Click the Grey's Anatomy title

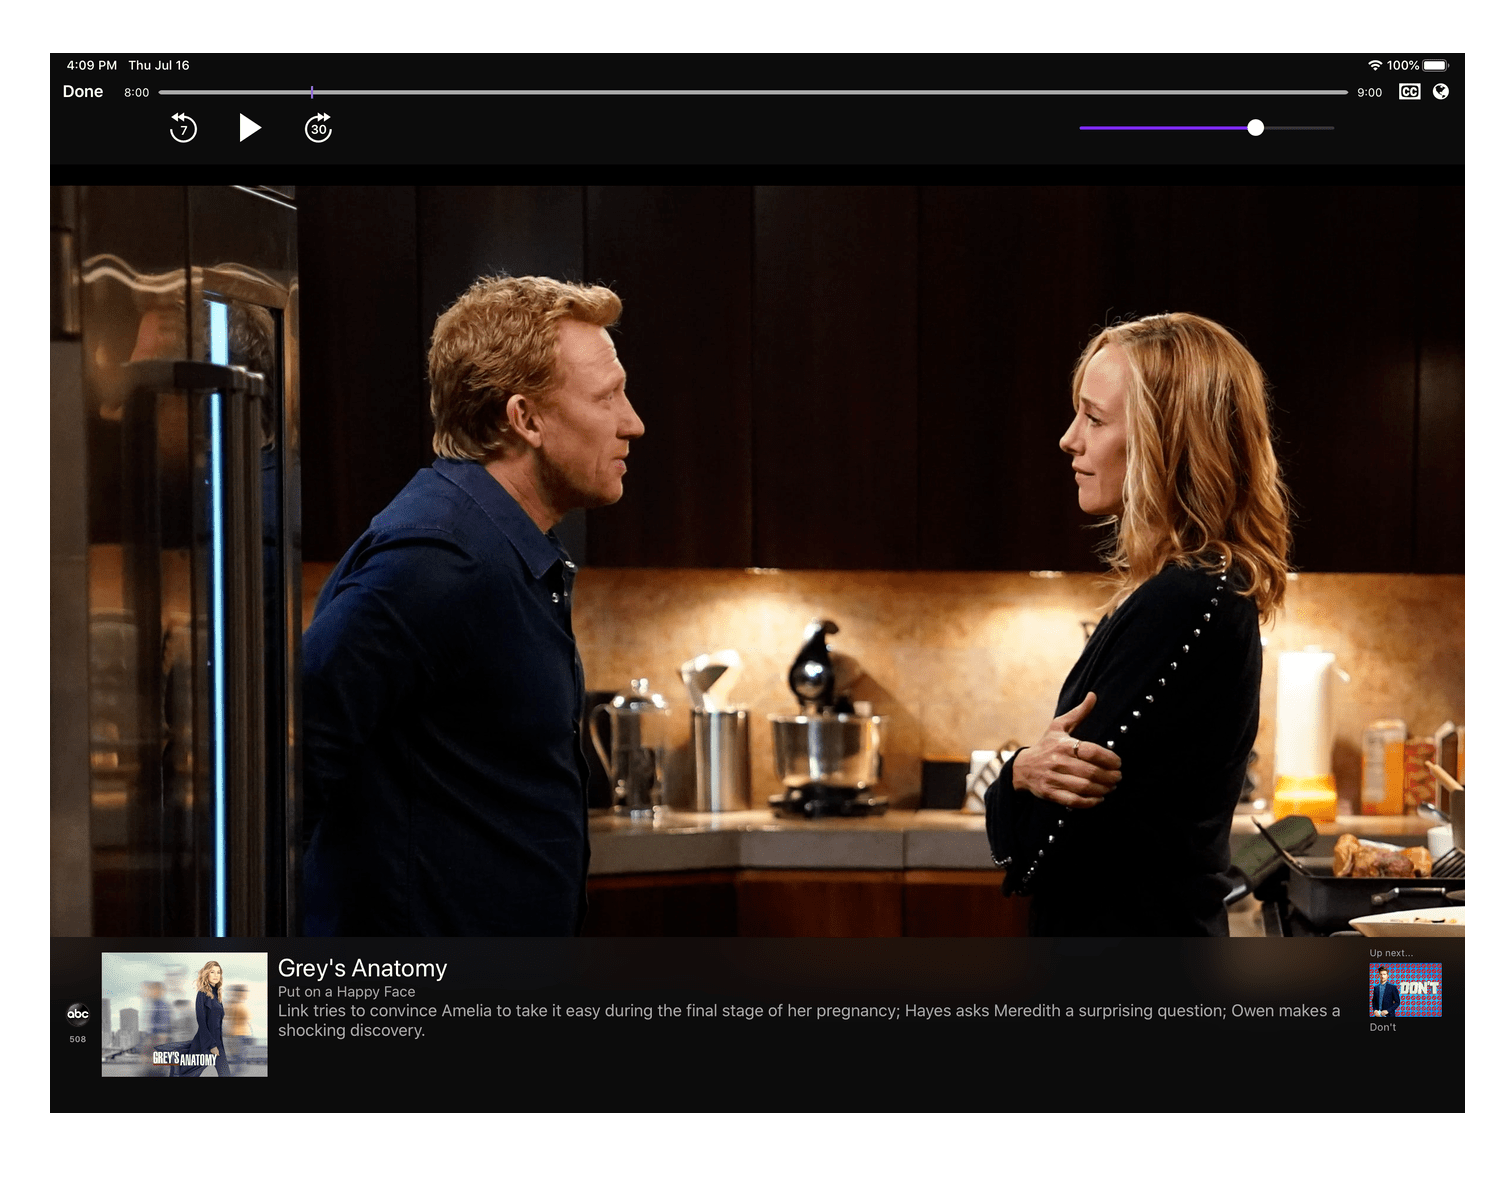[x=362, y=968]
